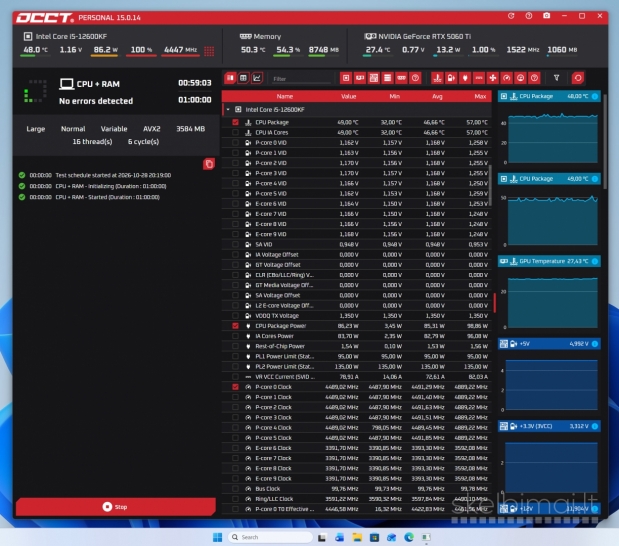Click blue dot on GPU Temperature graph header
This screenshot has height=546, width=619.
pyautogui.click(x=595, y=261)
